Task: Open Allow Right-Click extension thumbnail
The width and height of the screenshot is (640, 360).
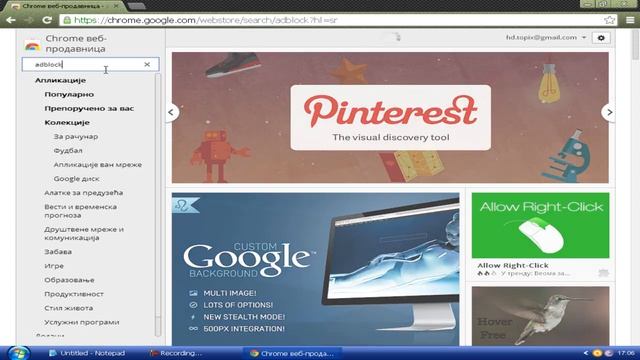Action: 540,225
